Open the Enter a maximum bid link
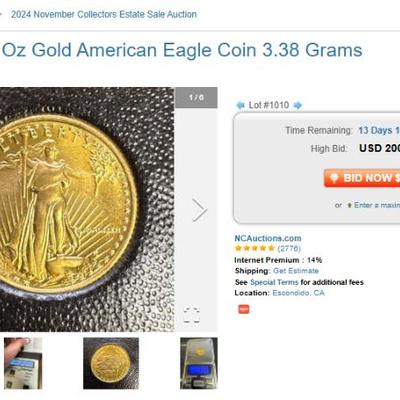 pyautogui.click(x=377, y=205)
